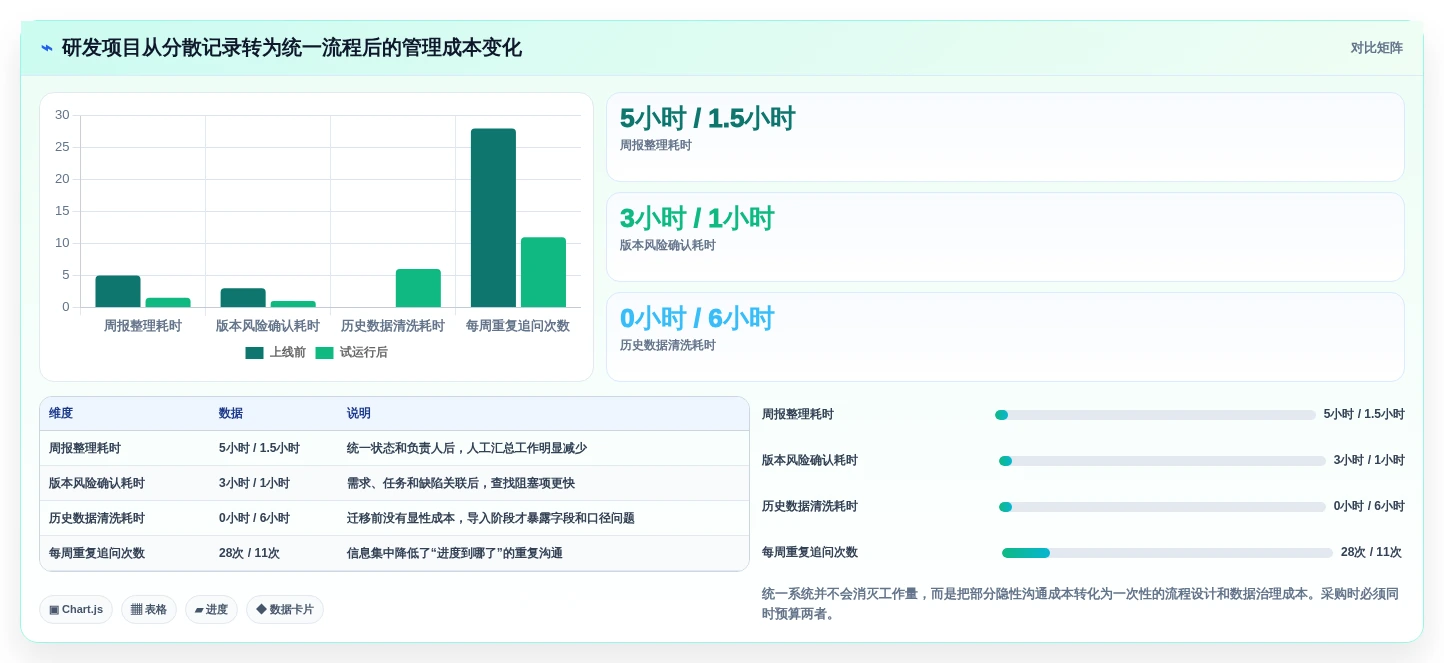Click the 周报整理耗时 试运行后 bar
The height and width of the screenshot is (663, 1444).
tap(168, 302)
